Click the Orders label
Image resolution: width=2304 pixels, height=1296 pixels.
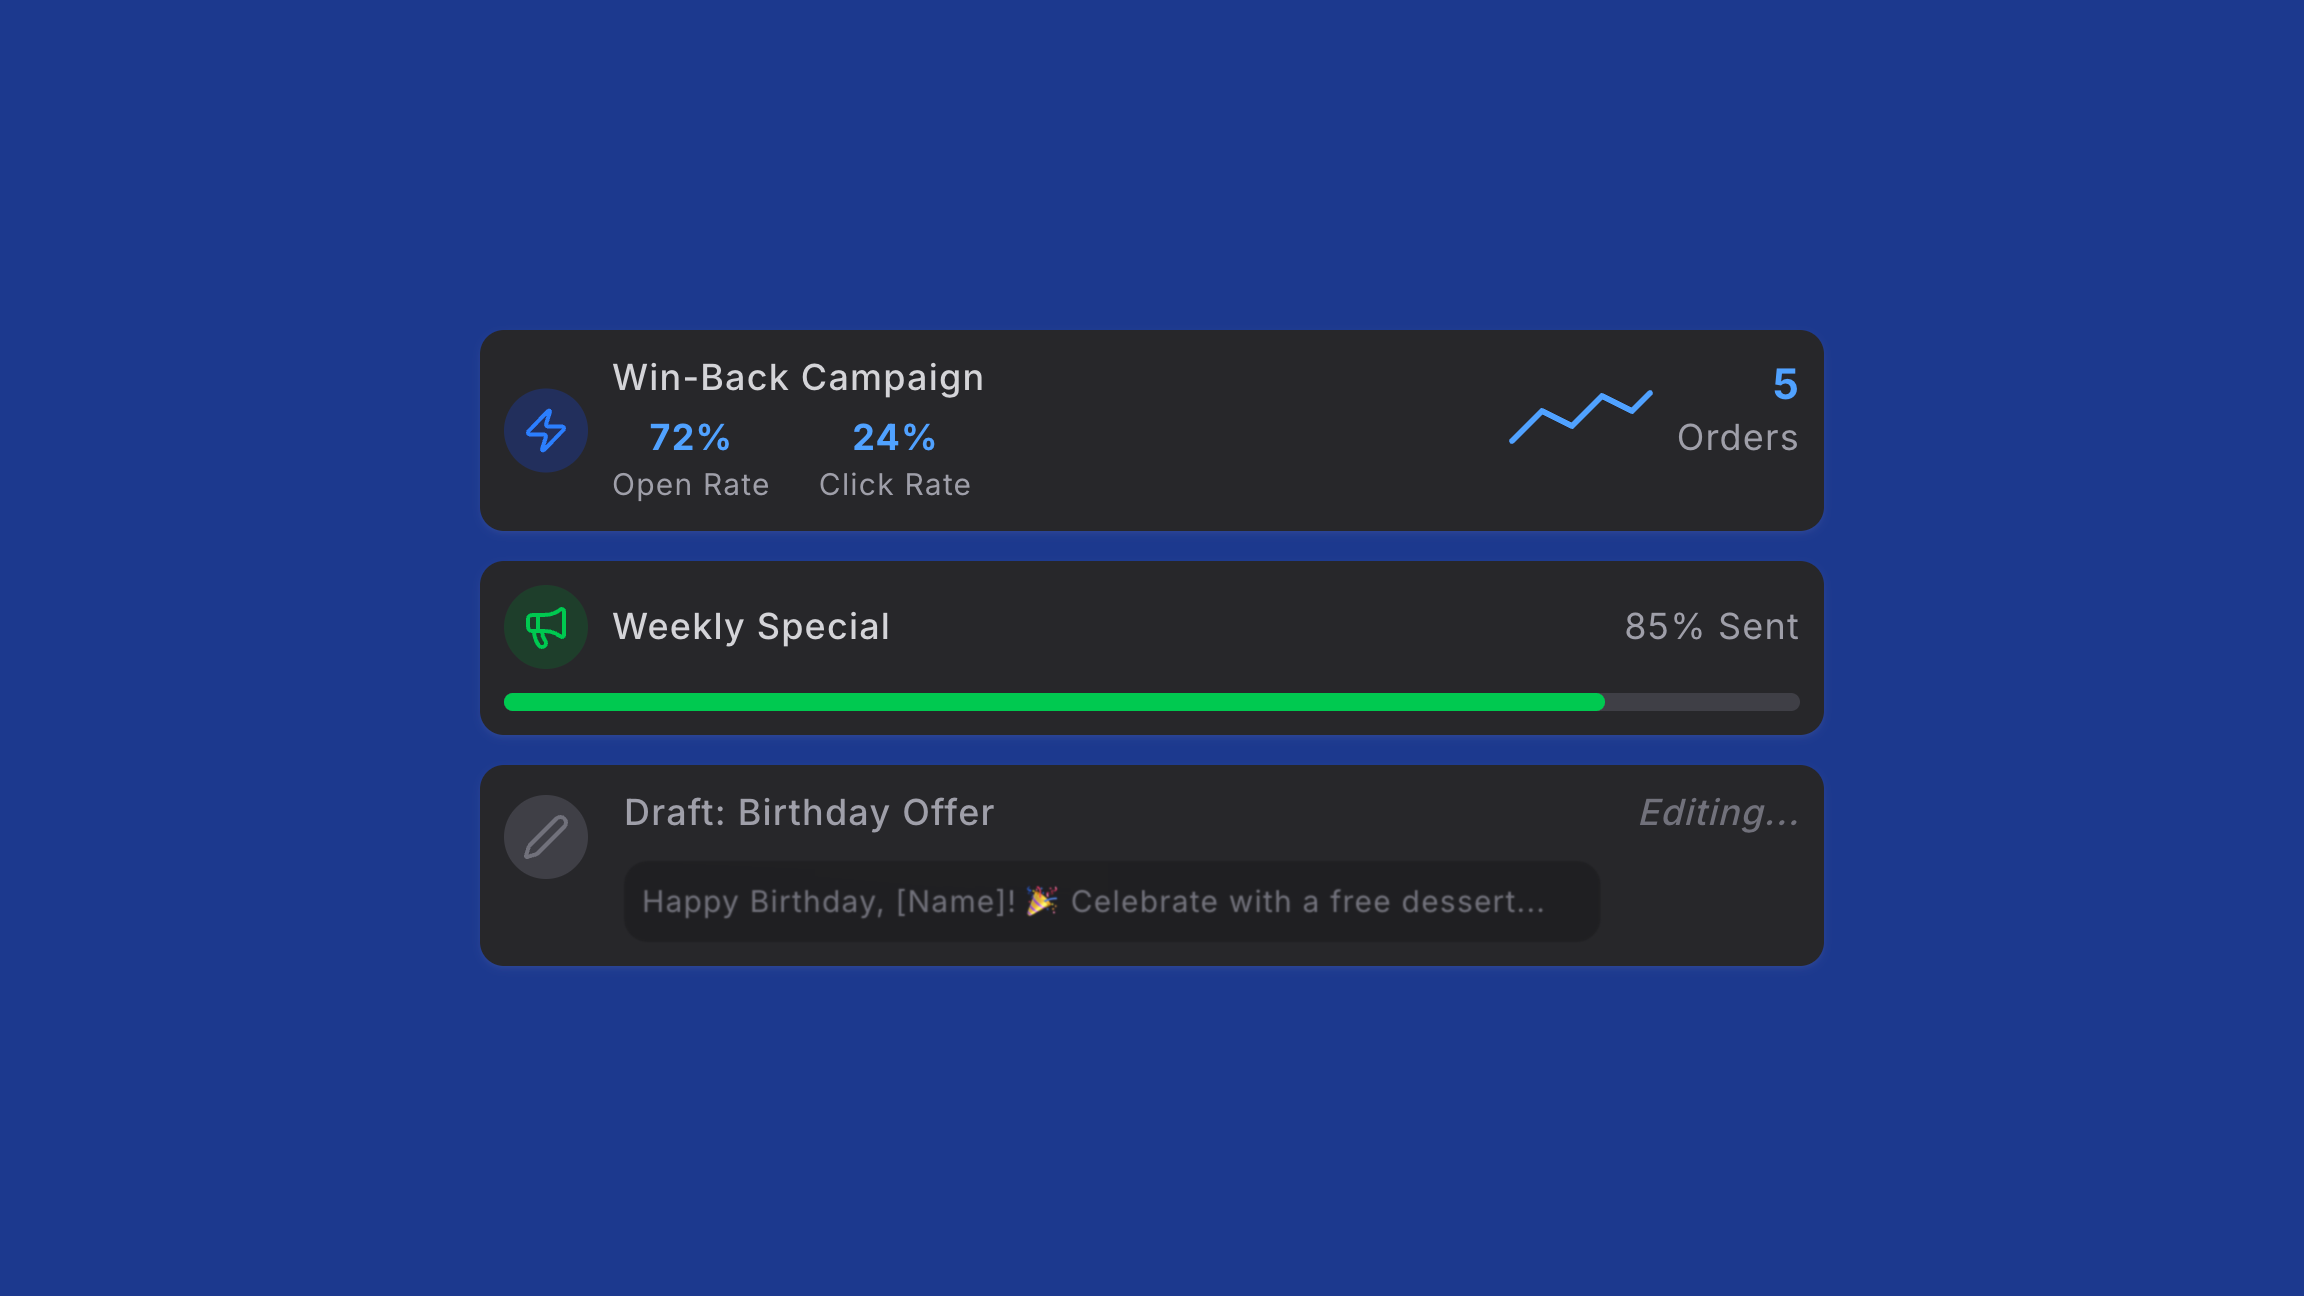[x=1738, y=437]
